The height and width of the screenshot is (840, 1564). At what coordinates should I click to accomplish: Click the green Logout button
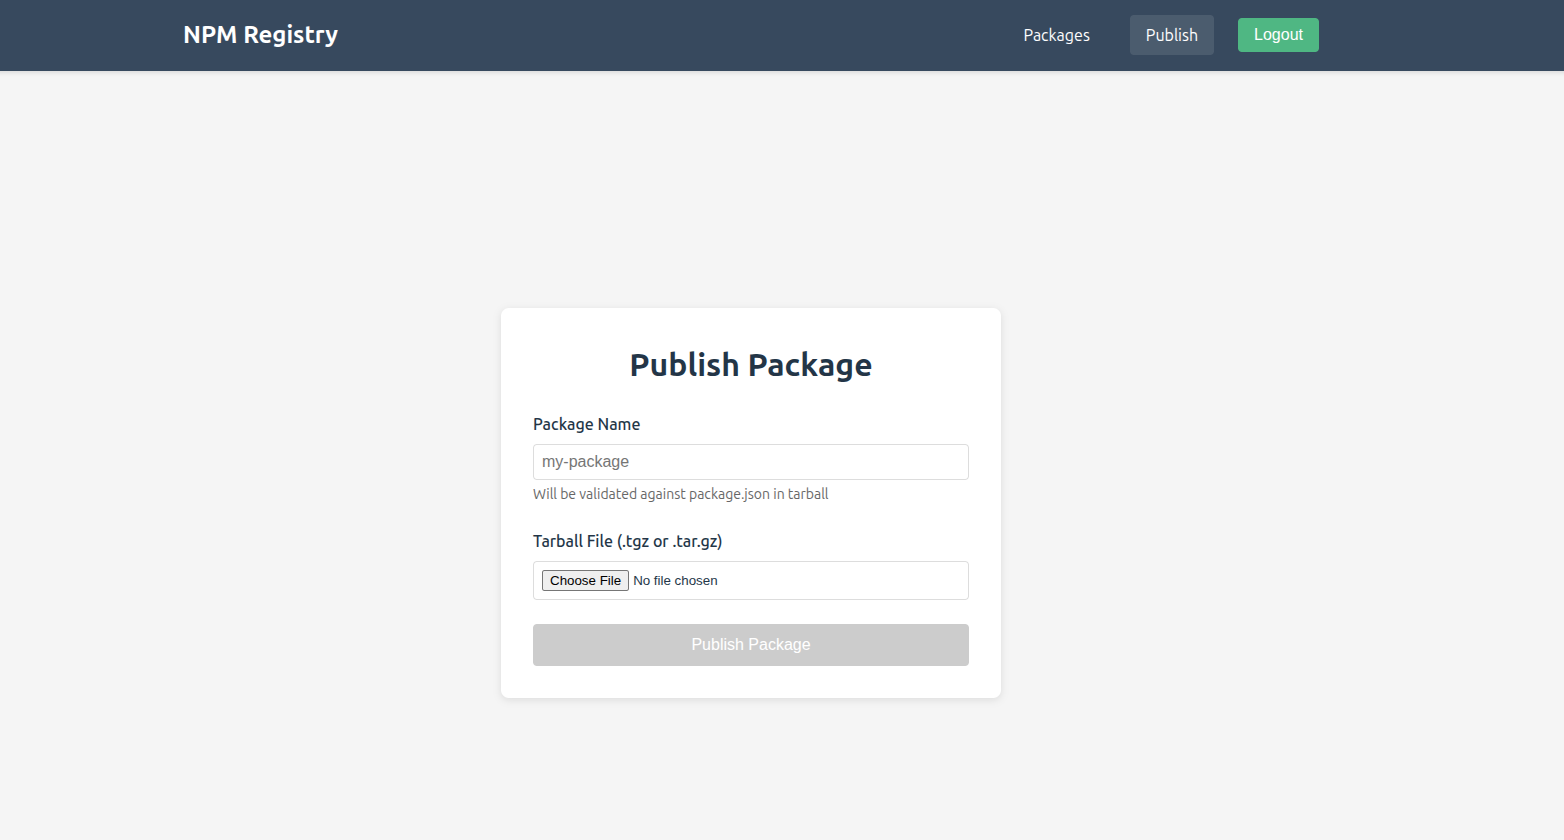(x=1278, y=35)
